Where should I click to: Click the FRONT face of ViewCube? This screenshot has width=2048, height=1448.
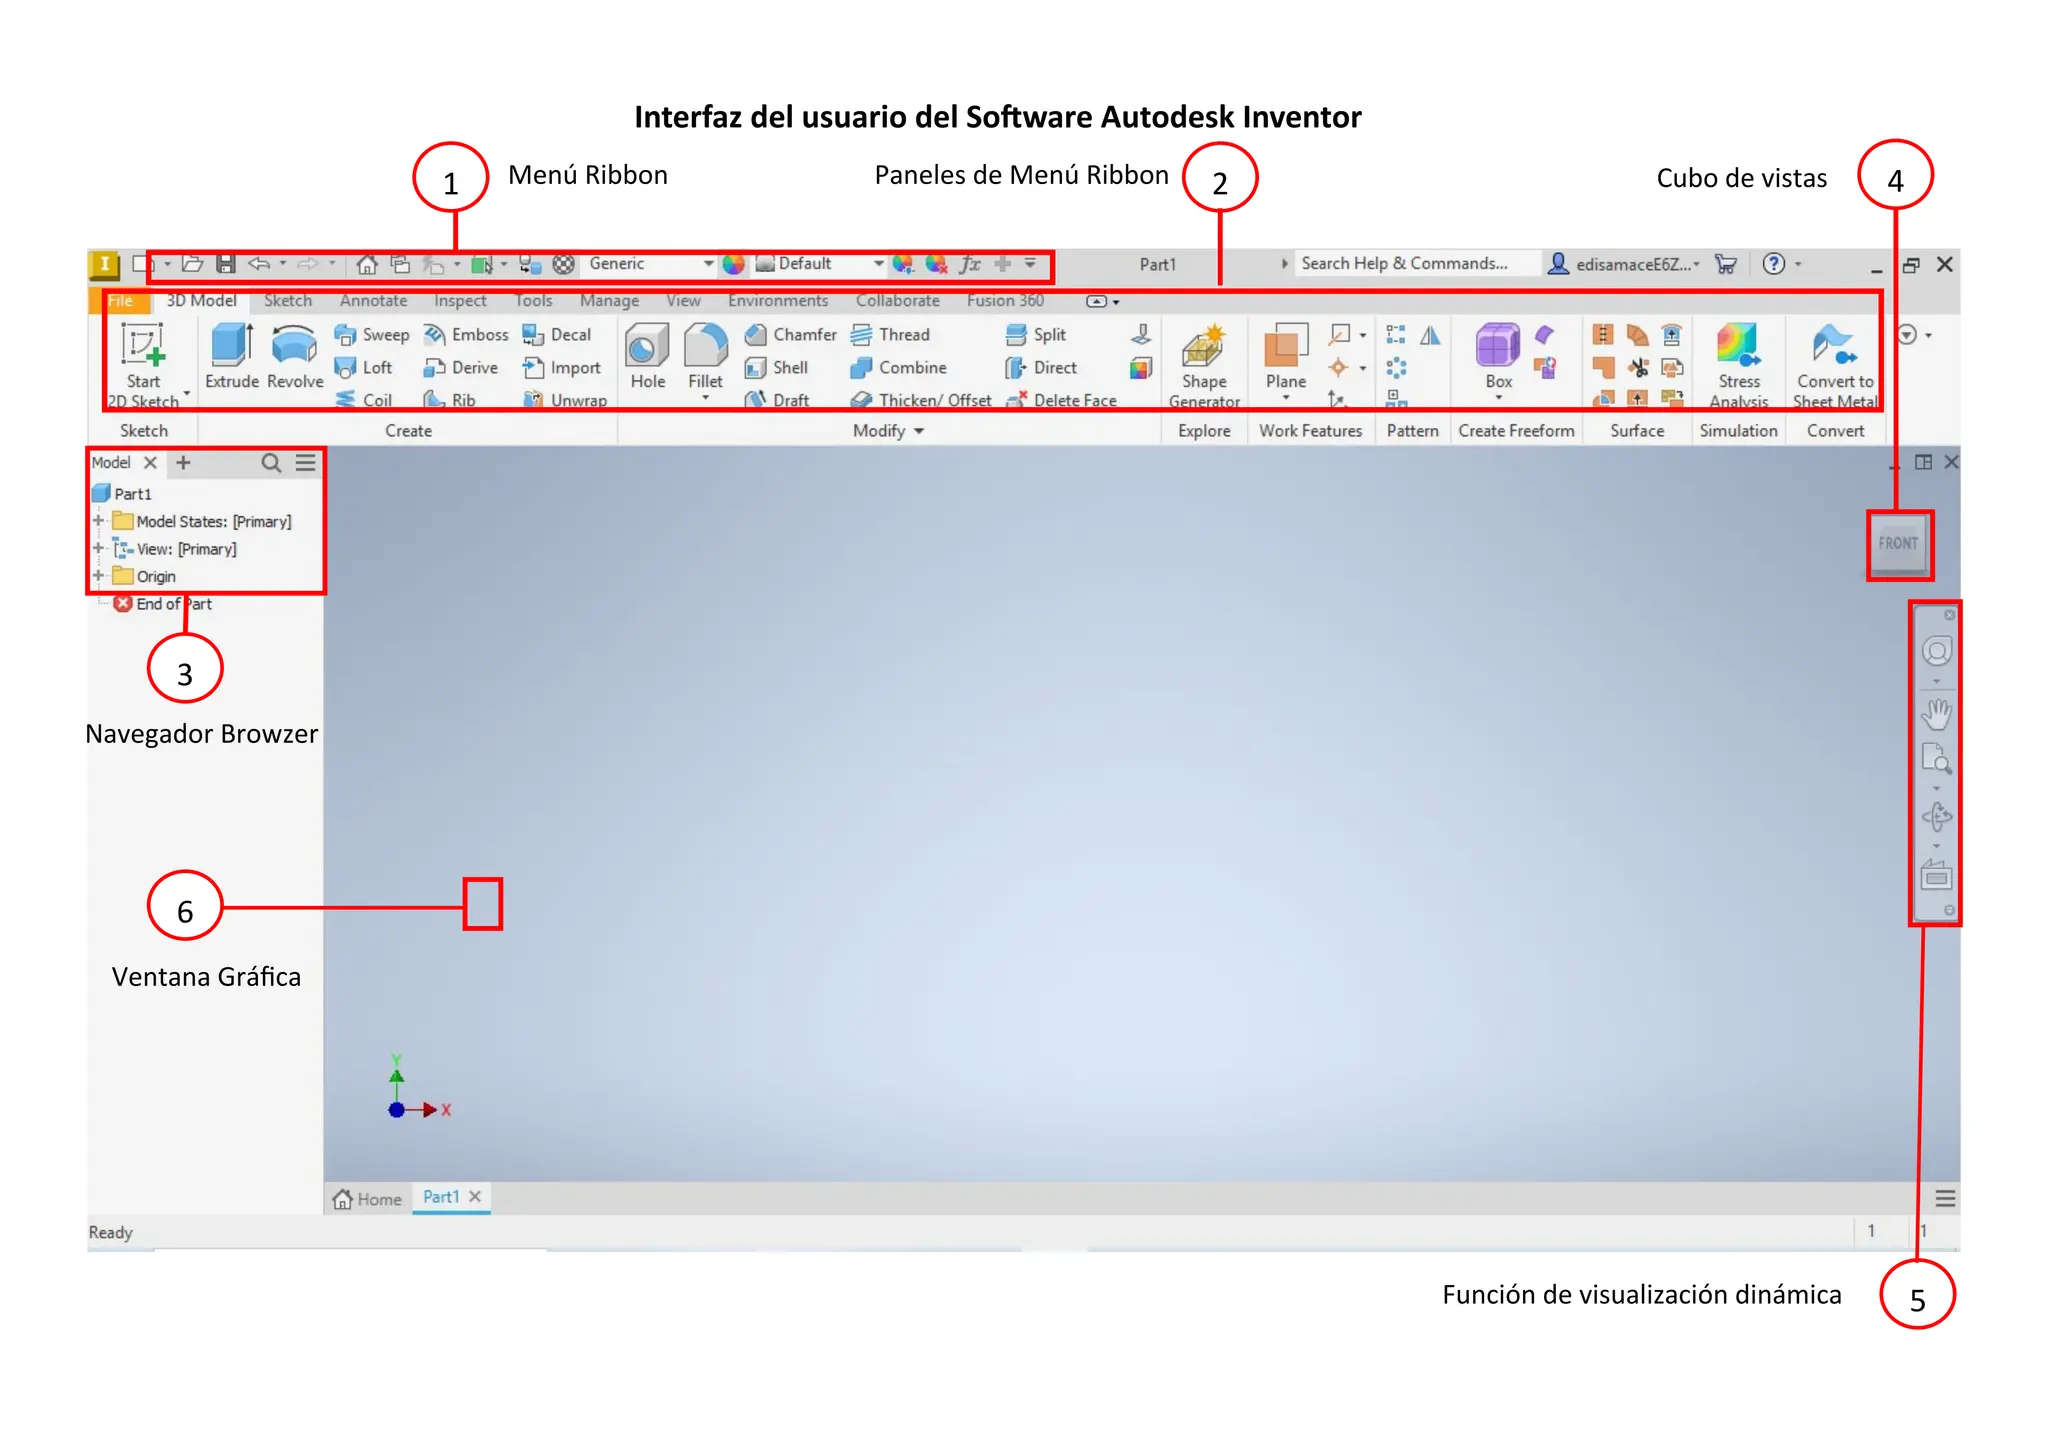1898,544
